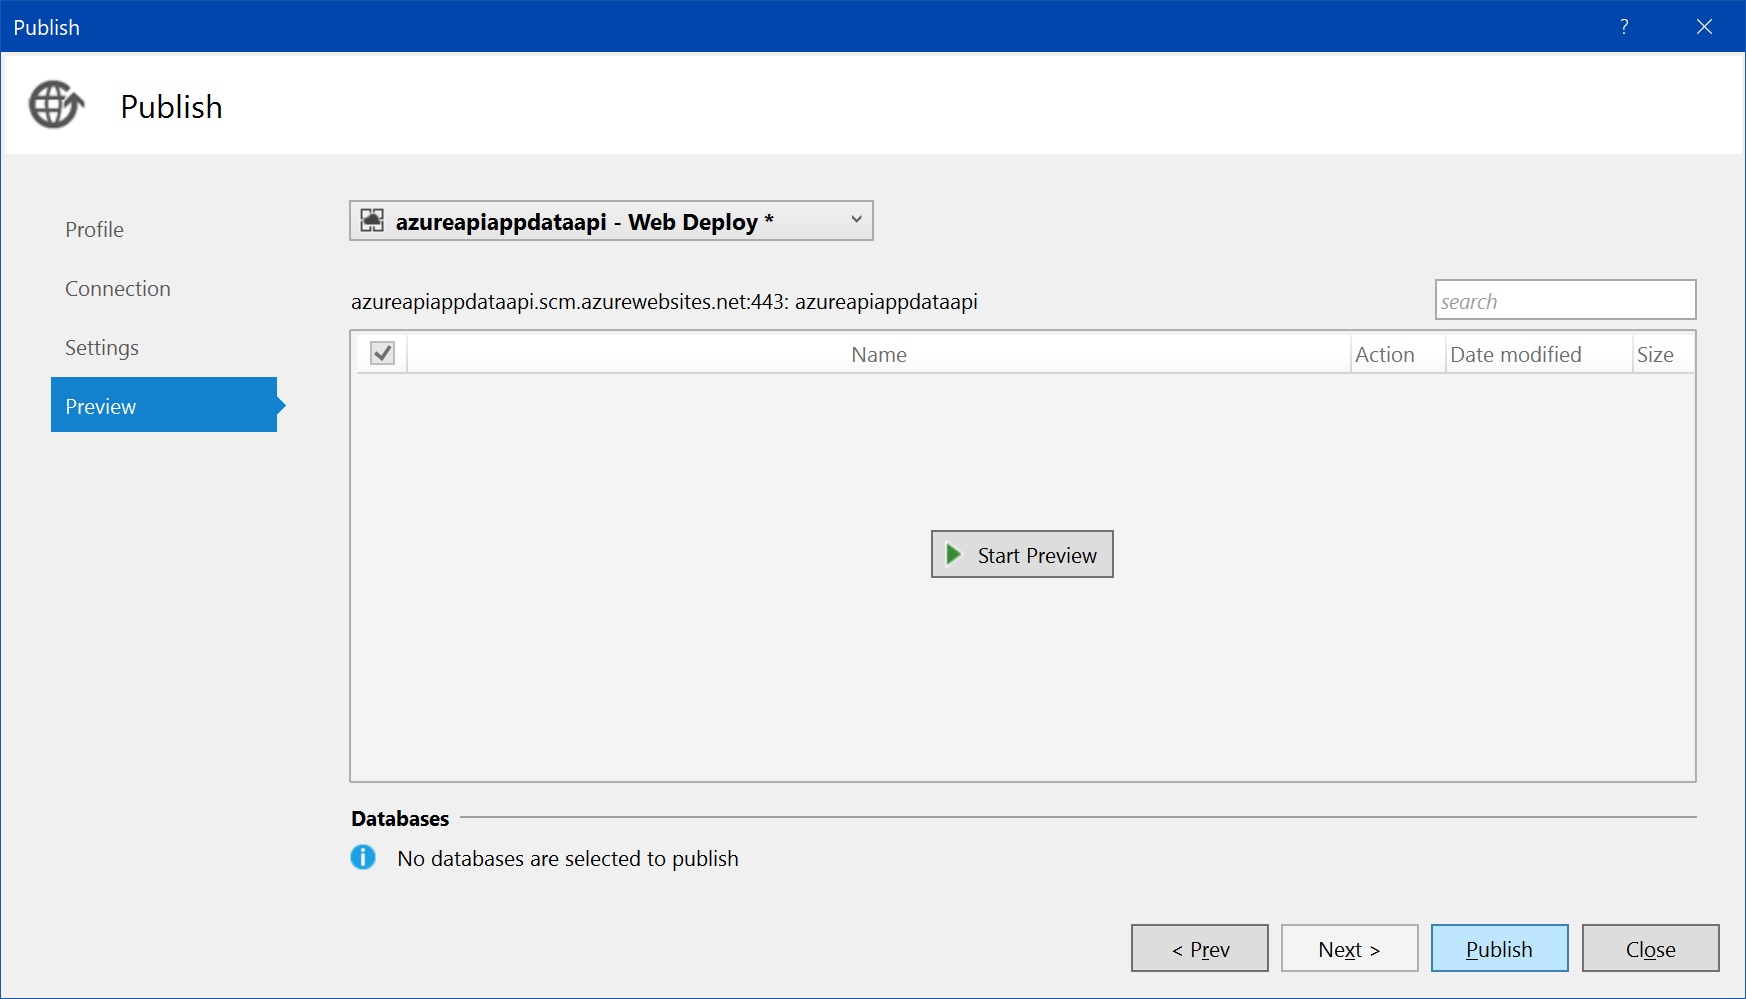Click the Web Deploy profile icon
The height and width of the screenshot is (999, 1746).
coord(372,221)
